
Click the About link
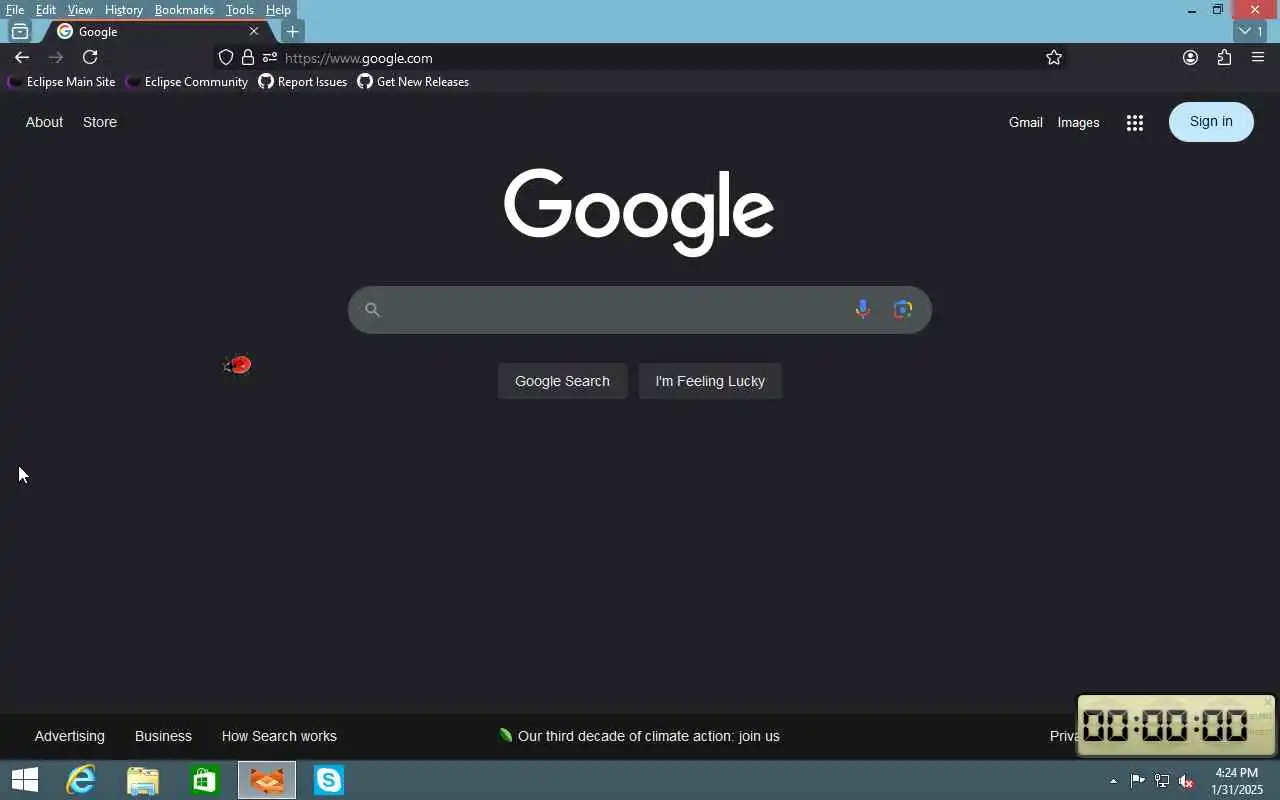44,122
